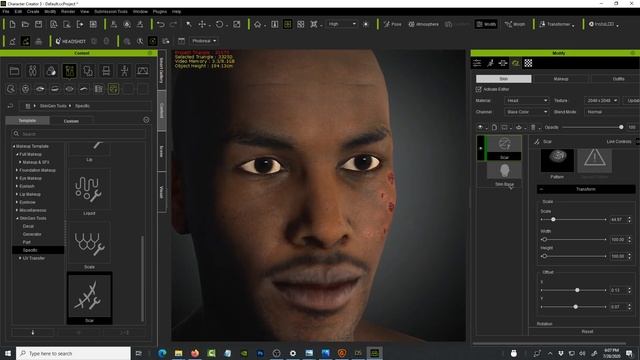Viewport: 640px width, 360px height.
Task: Open the Material Head dropdown
Action: point(527,100)
